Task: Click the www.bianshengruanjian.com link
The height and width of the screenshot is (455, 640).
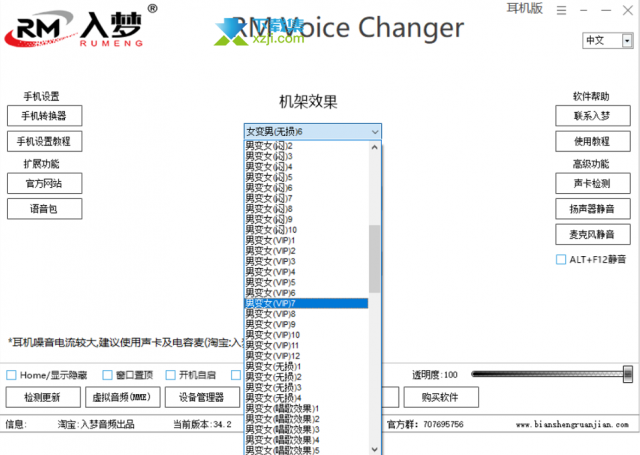Action: 572,424
